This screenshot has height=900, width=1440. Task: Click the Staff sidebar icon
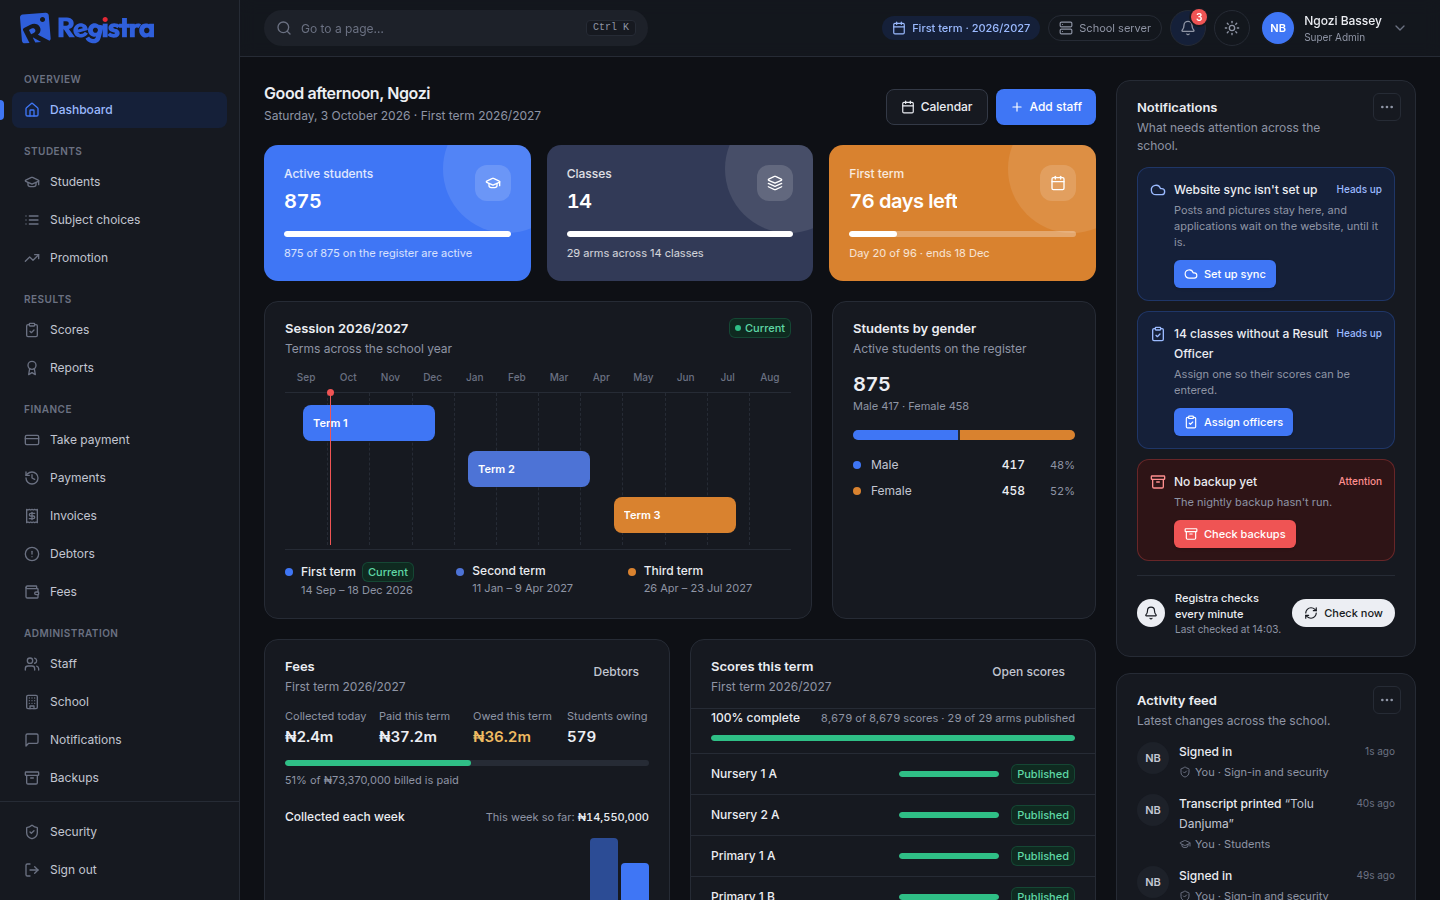(32, 664)
